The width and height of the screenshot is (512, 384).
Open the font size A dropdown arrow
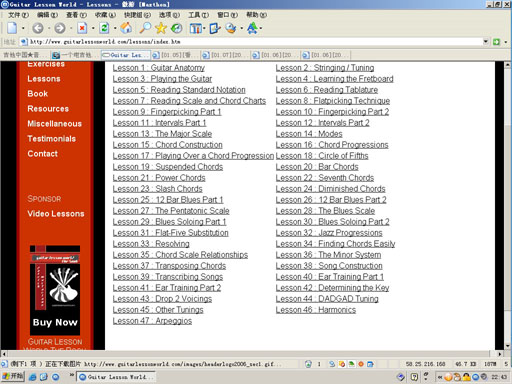coord(261,29)
